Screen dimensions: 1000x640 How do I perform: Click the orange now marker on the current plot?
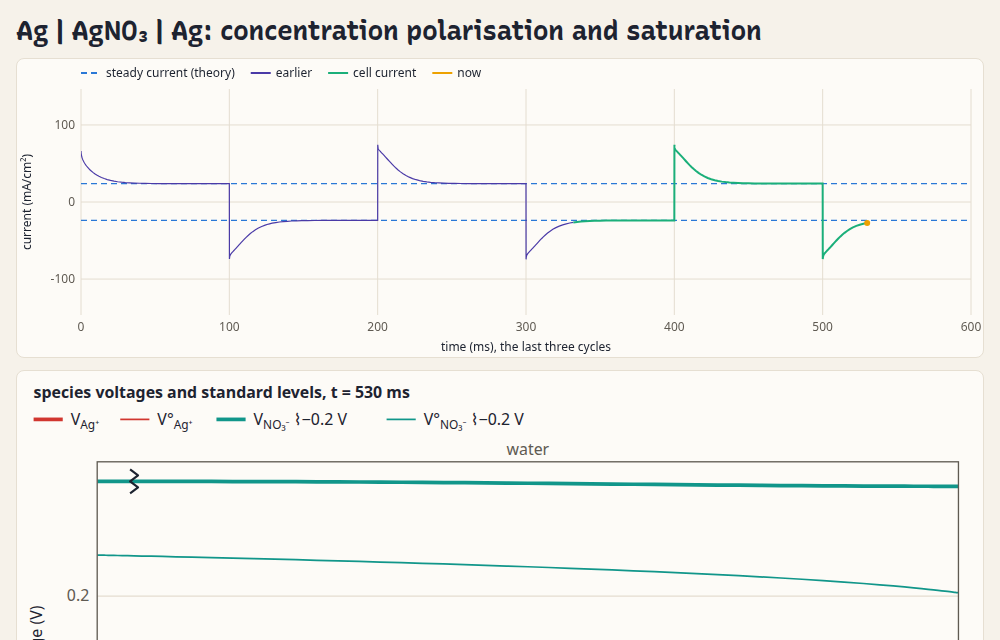tap(867, 223)
